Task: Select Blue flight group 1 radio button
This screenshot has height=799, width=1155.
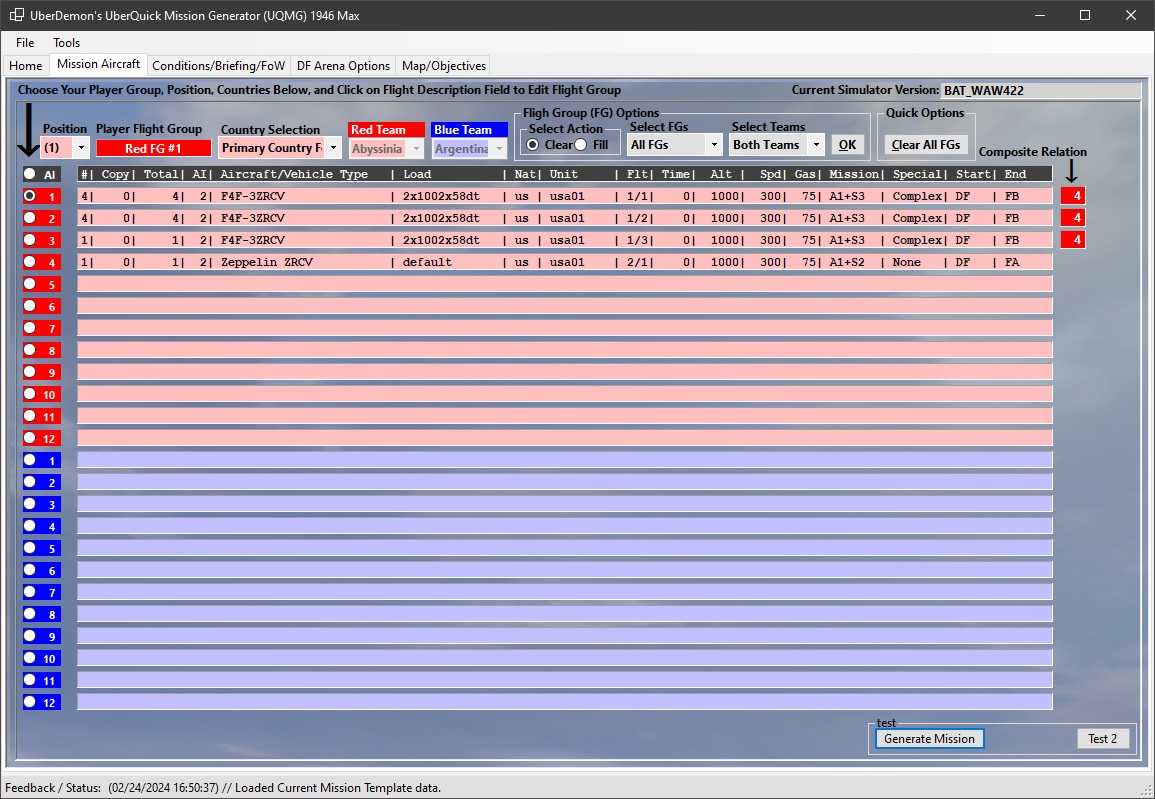Action: (29, 460)
